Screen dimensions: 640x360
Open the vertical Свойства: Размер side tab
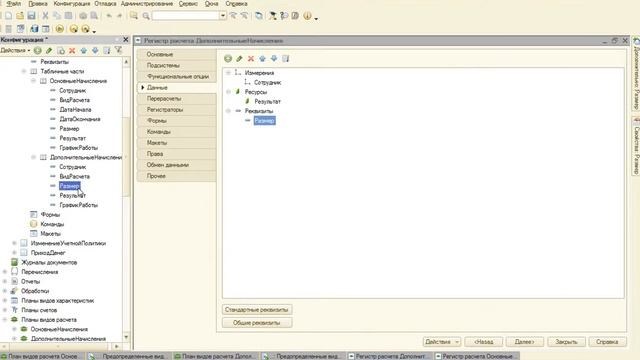[x=636, y=146]
